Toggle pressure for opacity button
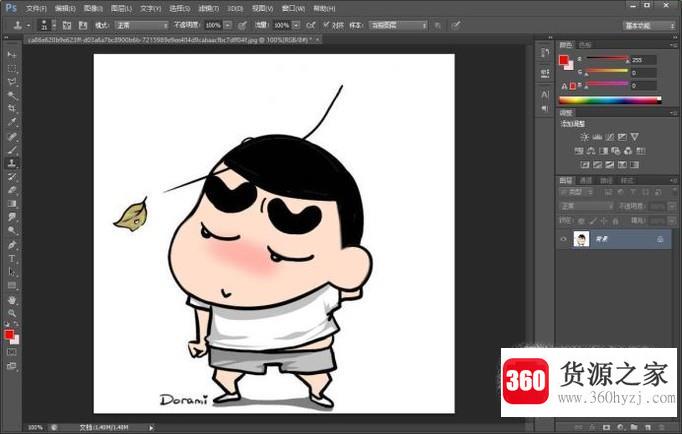 pyautogui.click(x=242, y=25)
